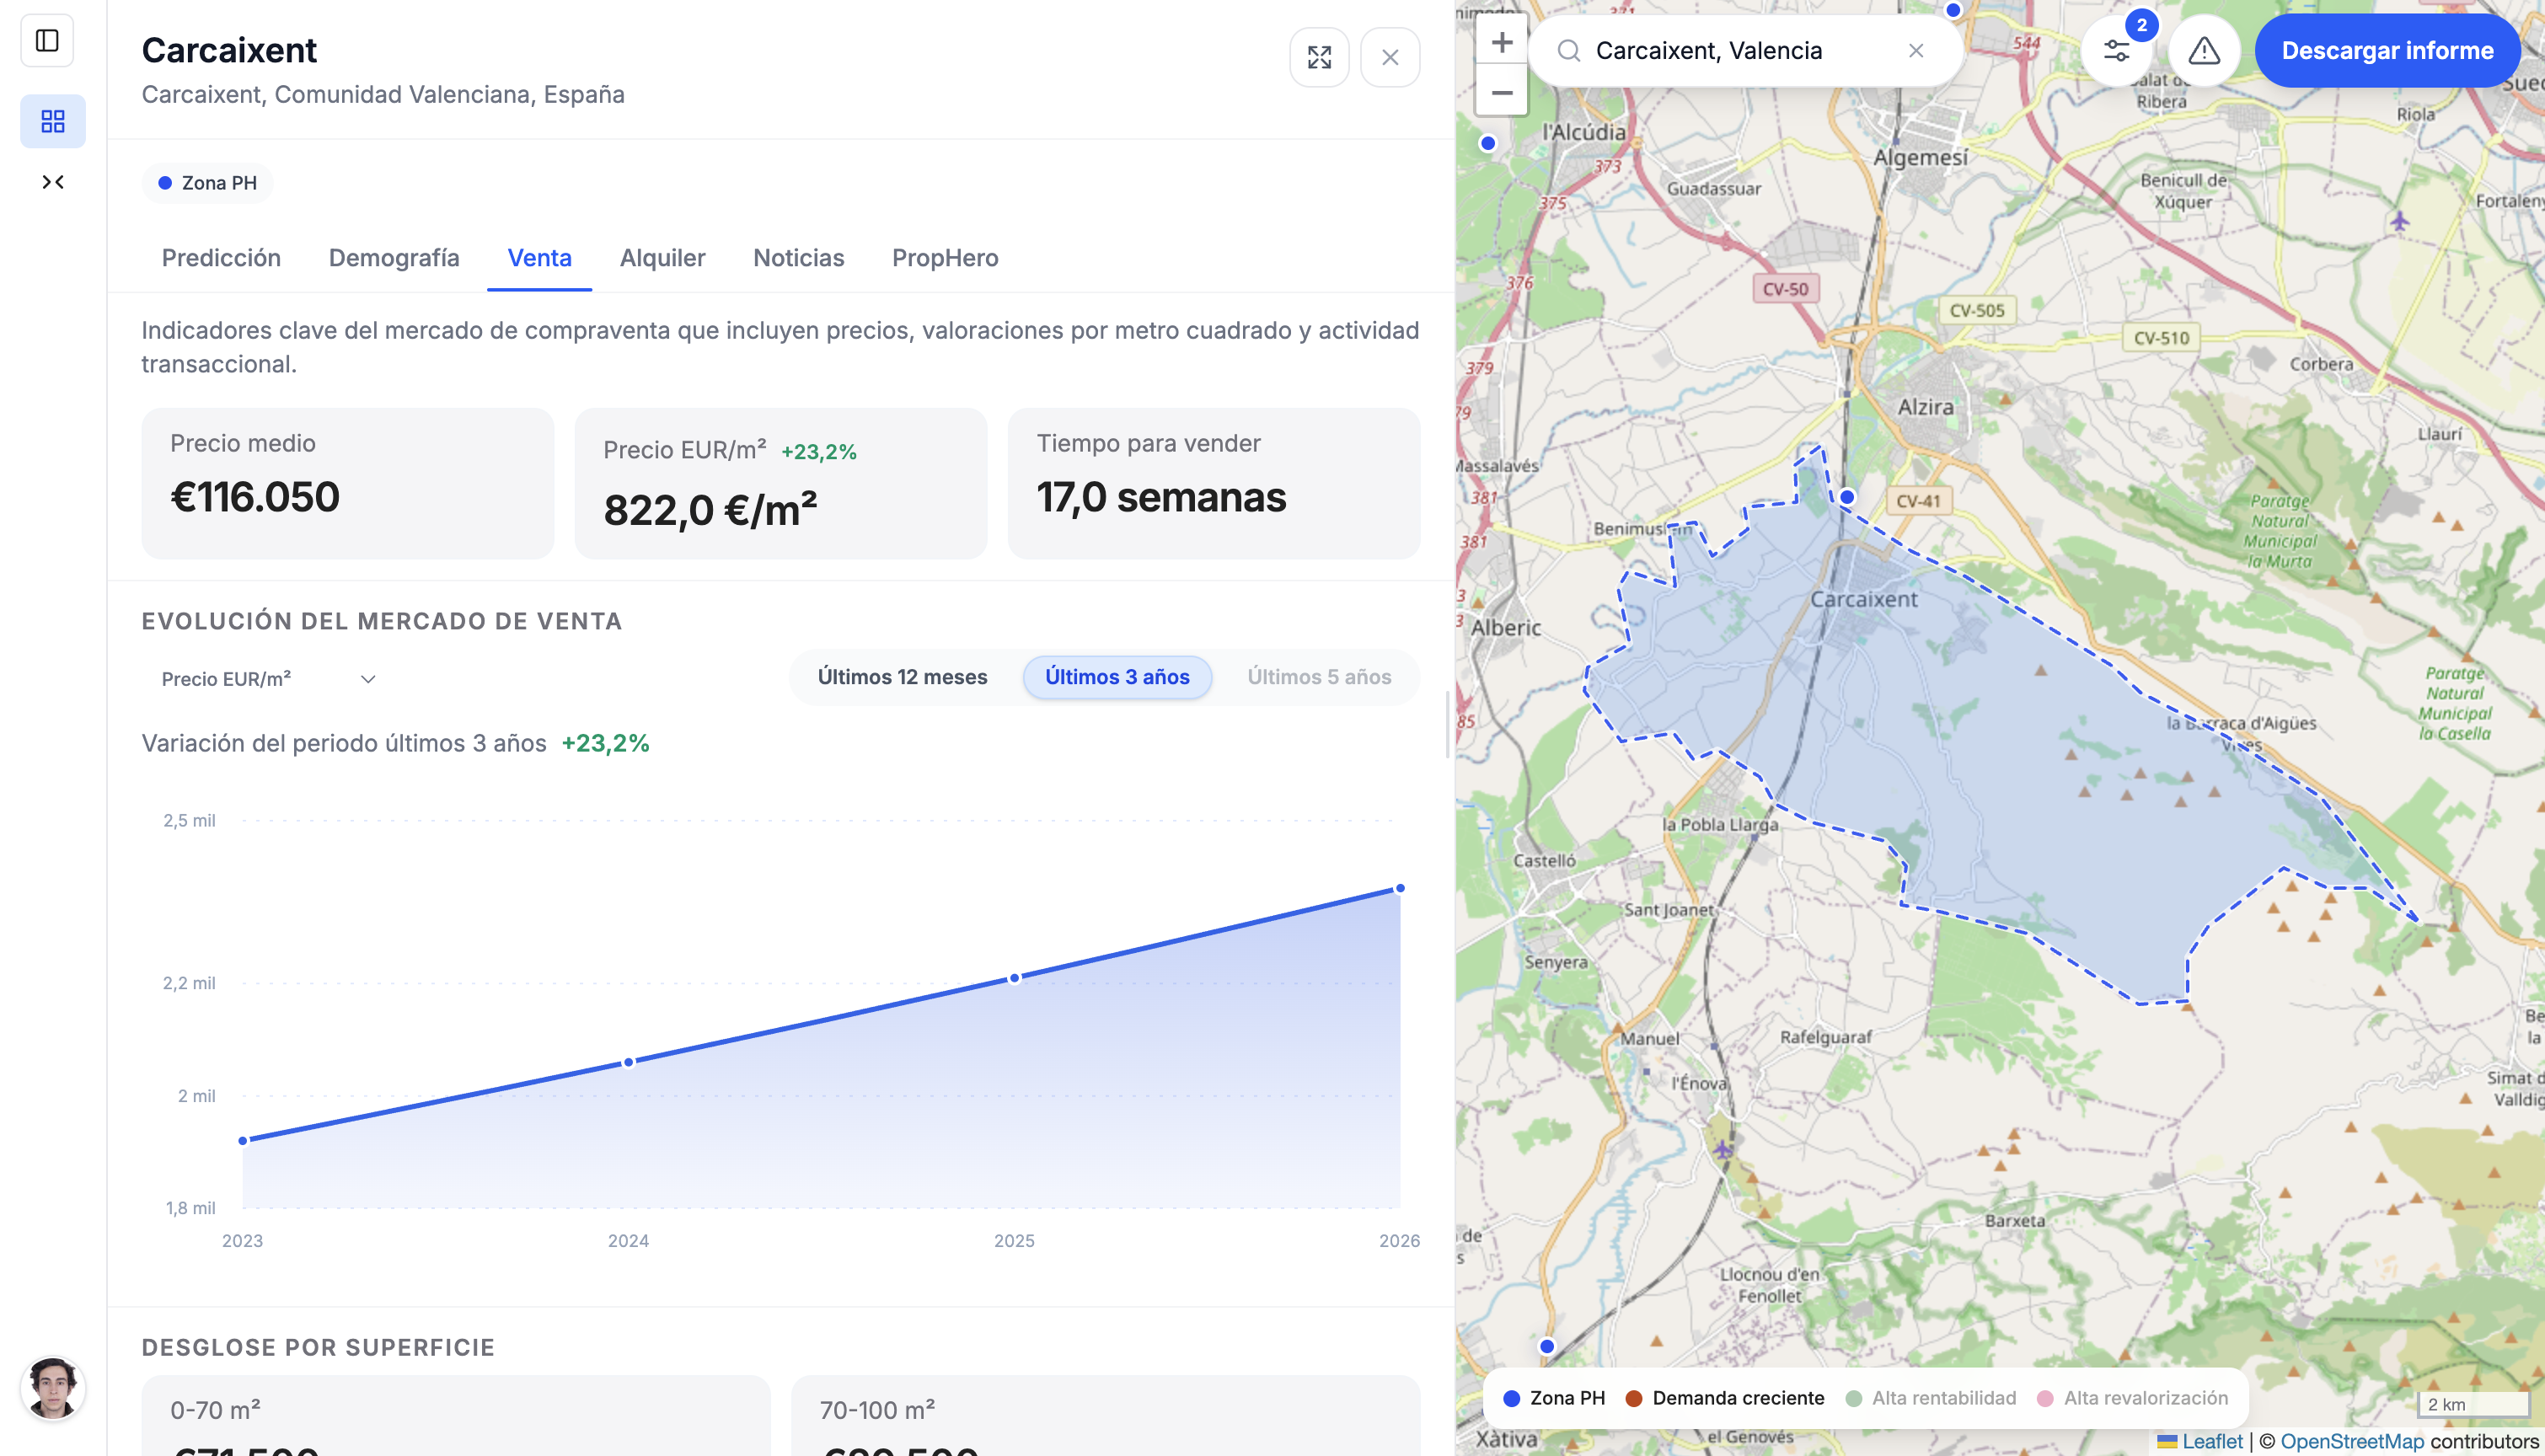The image size is (2545, 1456).
Task: Open the dashboard grid view
Action: pos(53,121)
